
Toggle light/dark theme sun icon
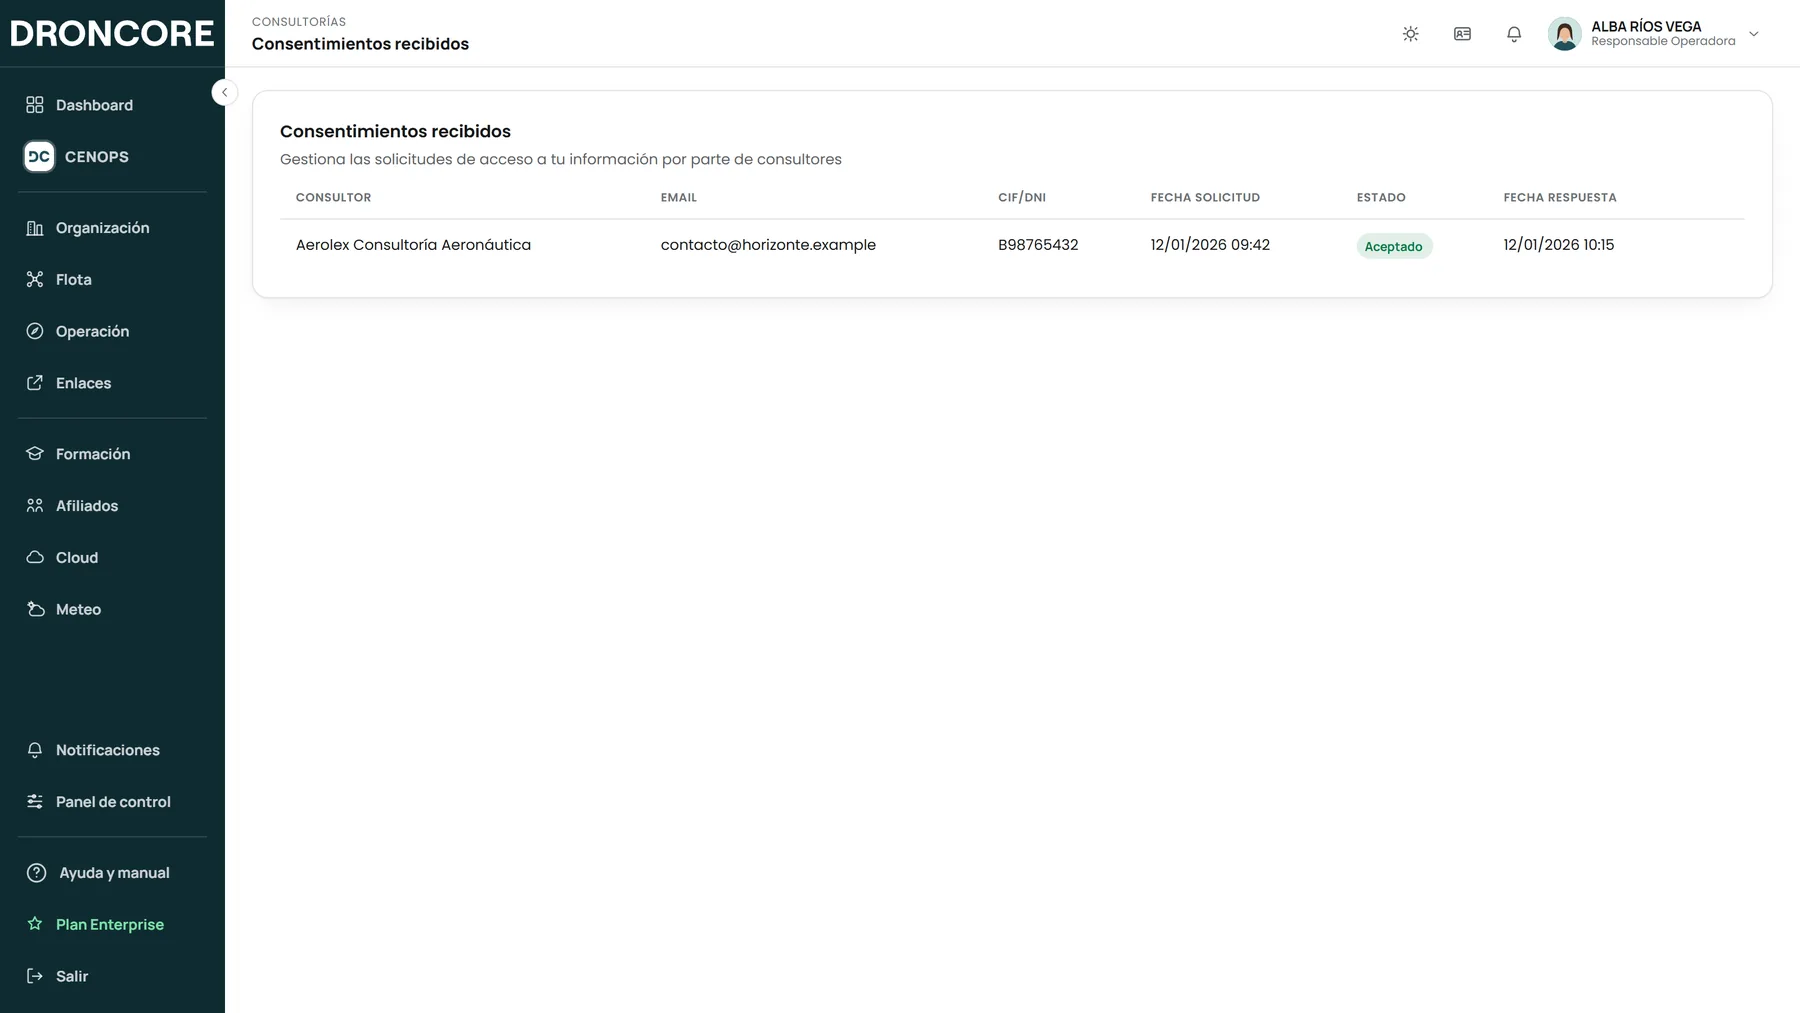click(x=1410, y=34)
